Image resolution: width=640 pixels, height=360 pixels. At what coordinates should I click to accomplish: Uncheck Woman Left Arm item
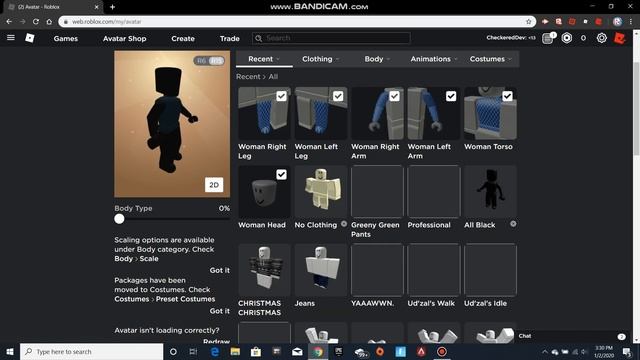451,96
